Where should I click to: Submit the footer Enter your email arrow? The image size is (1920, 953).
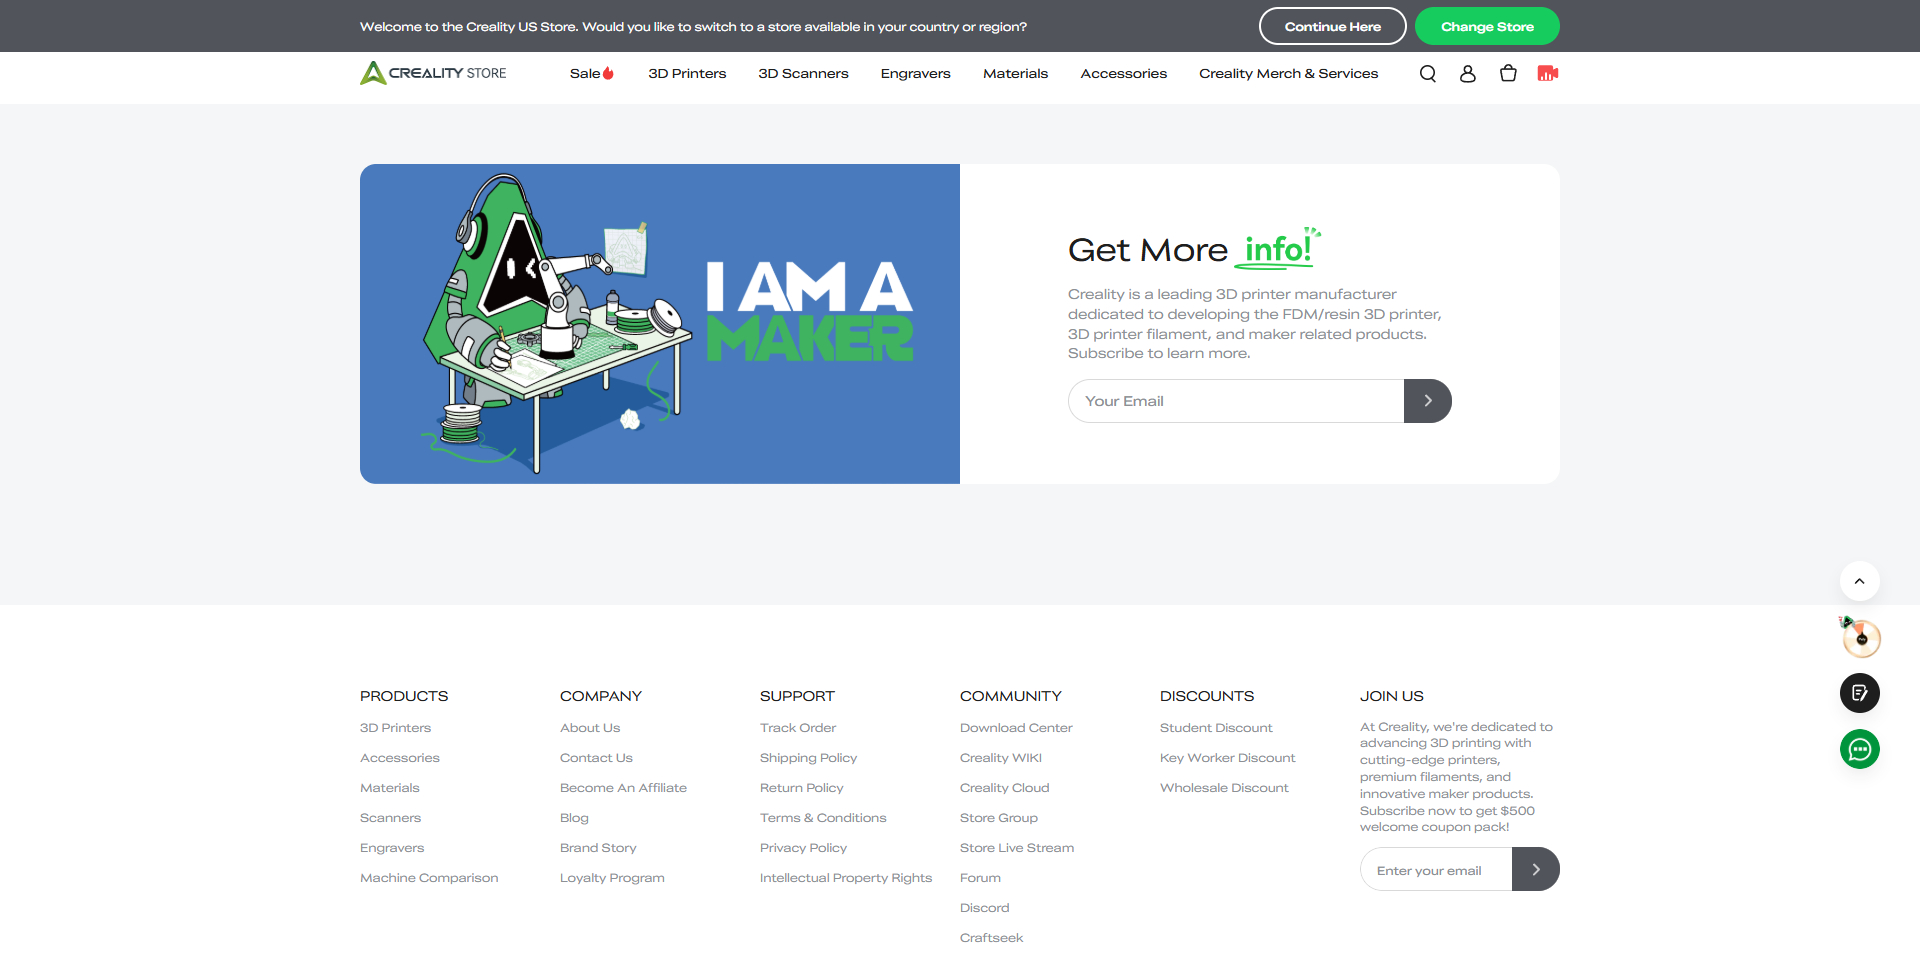coord(1536,869)
